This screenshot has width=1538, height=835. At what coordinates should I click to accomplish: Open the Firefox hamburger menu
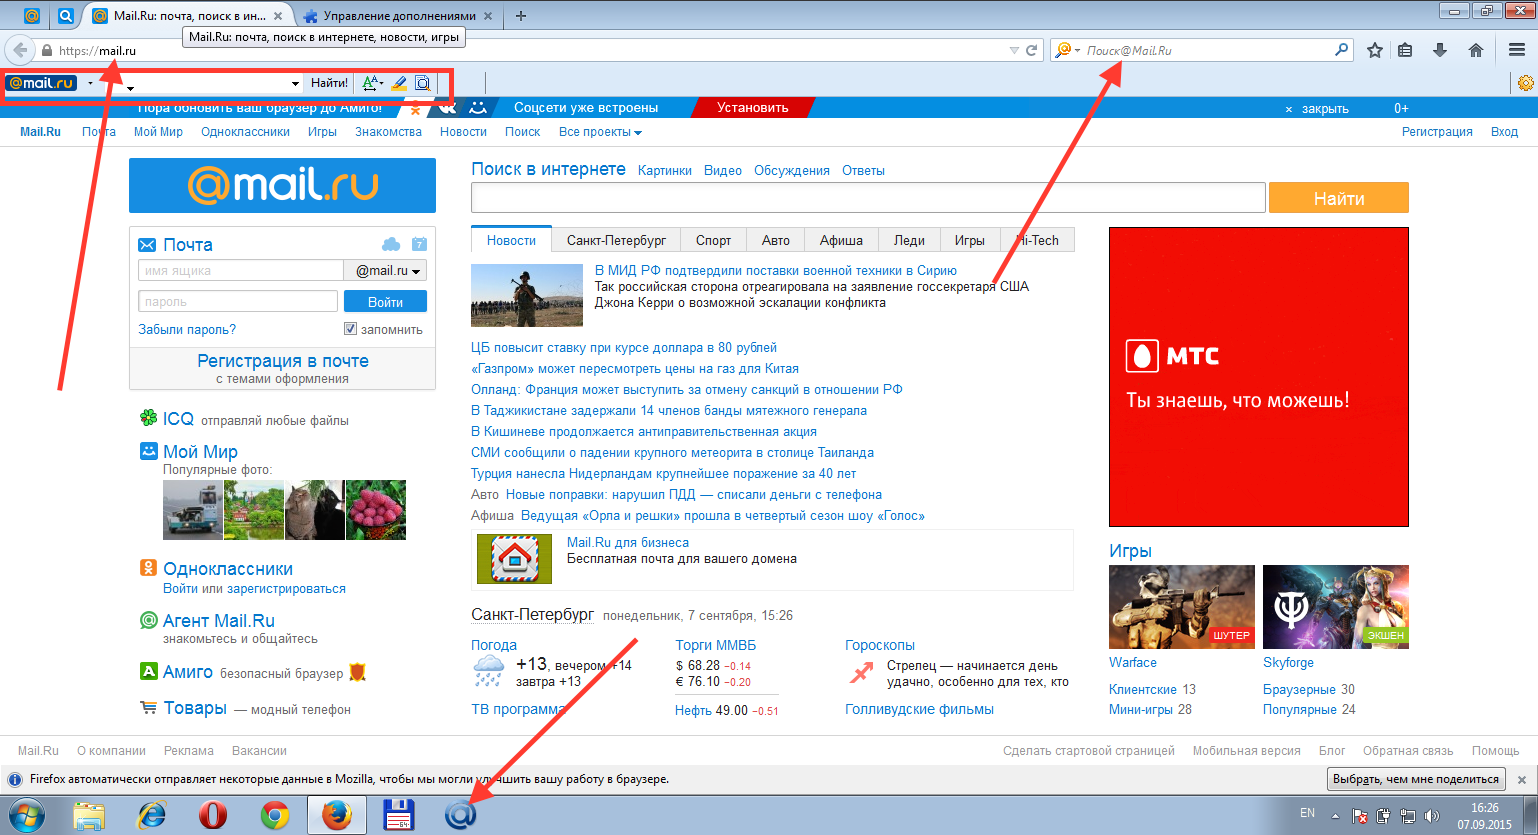tap(1516, 50)
